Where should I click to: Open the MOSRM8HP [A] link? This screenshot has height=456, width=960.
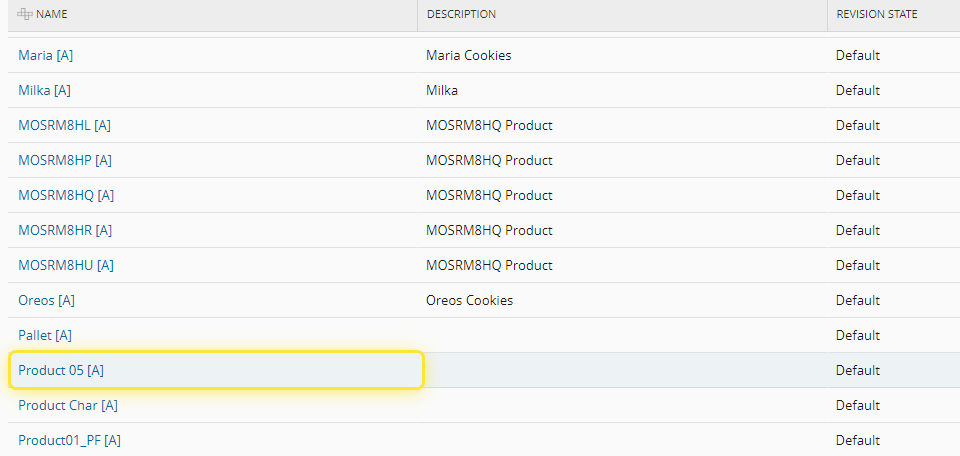65,160
